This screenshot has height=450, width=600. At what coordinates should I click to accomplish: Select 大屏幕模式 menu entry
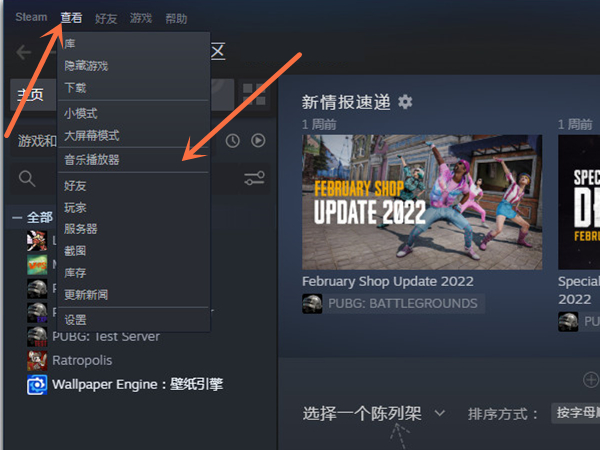click(x=92, y=135)
